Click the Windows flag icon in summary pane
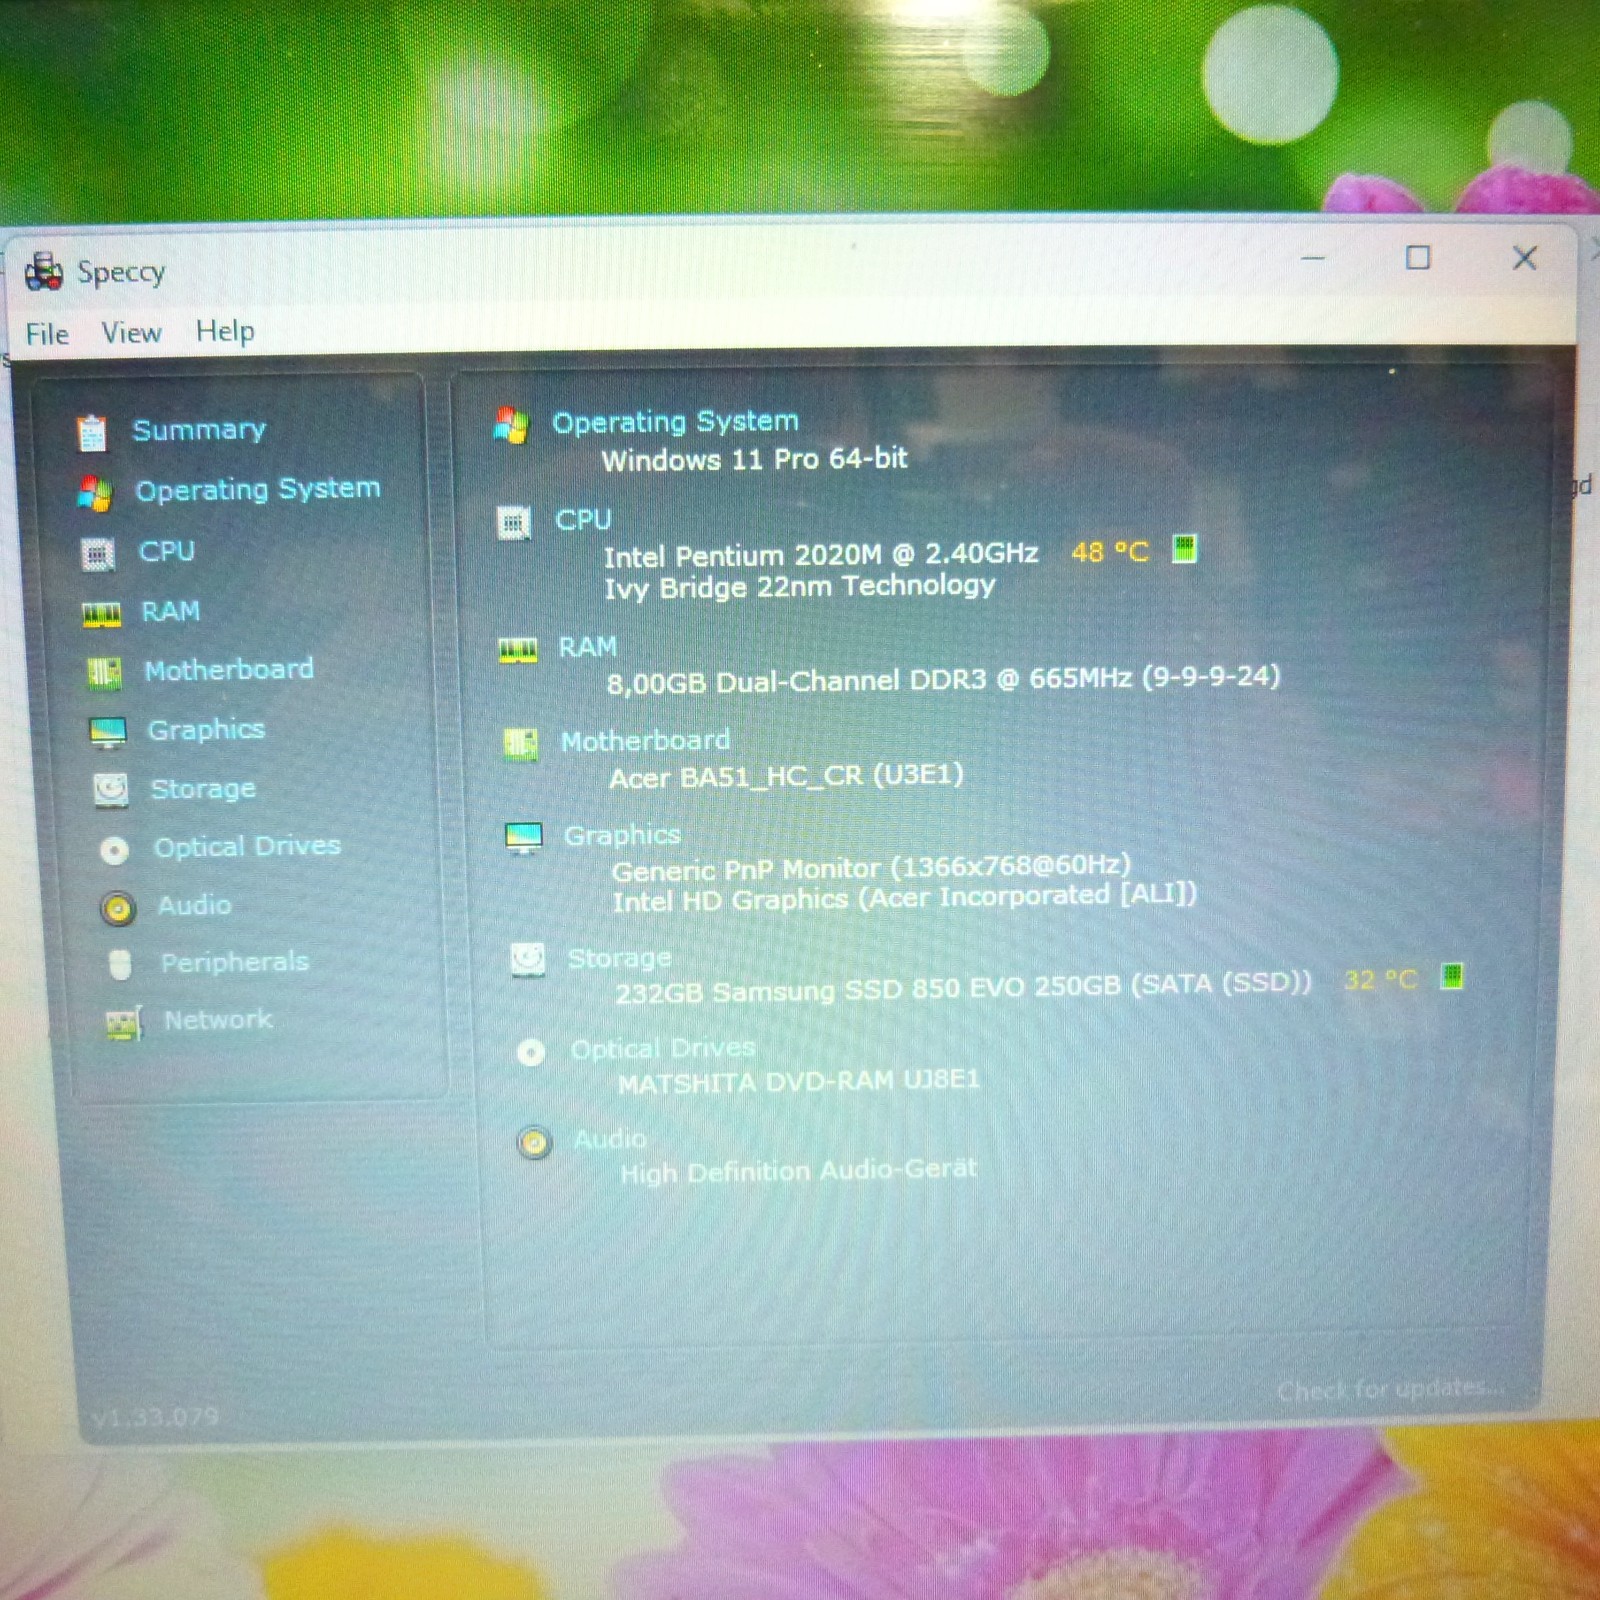This screenshot has height=1600, width=1600. point(511,425)
